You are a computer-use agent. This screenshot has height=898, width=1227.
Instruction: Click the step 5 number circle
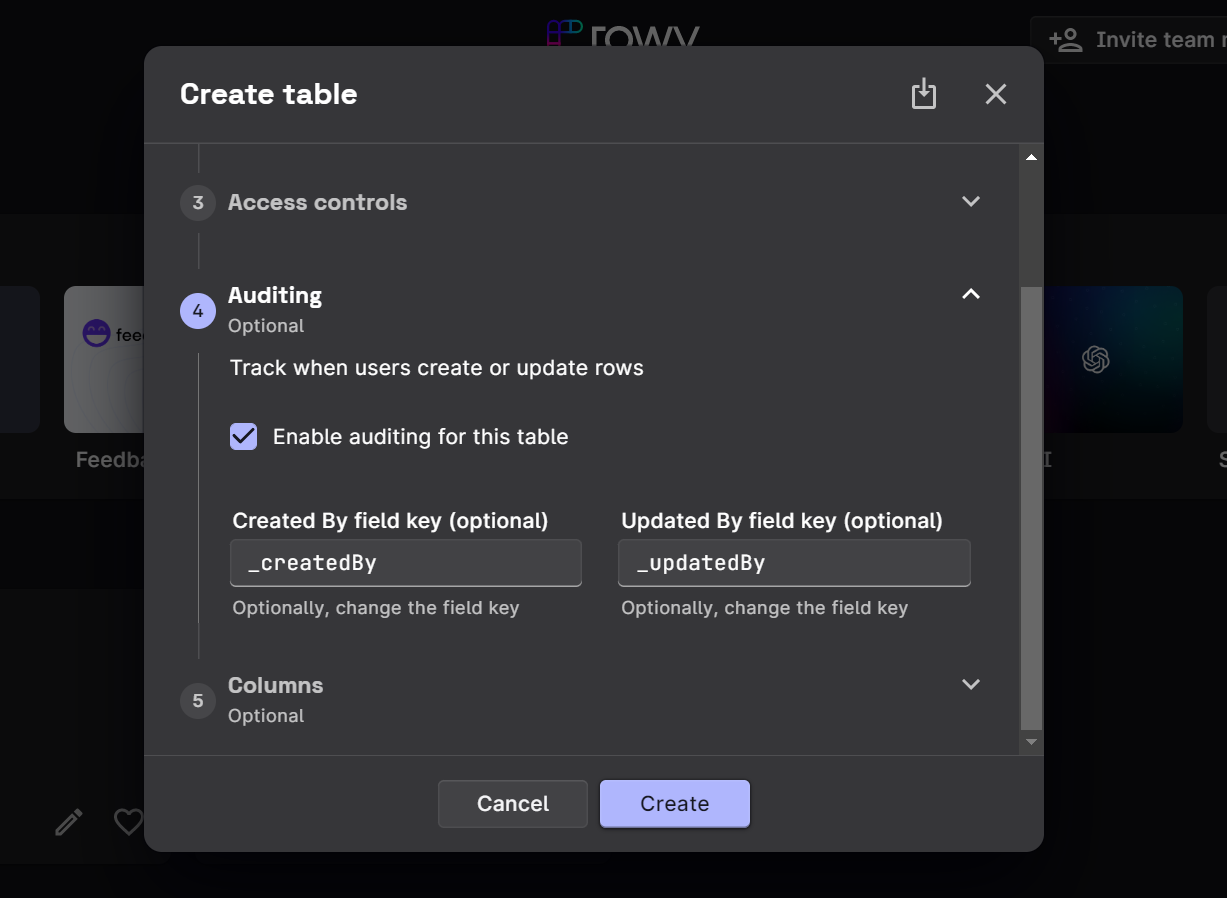tap(198, 700)
